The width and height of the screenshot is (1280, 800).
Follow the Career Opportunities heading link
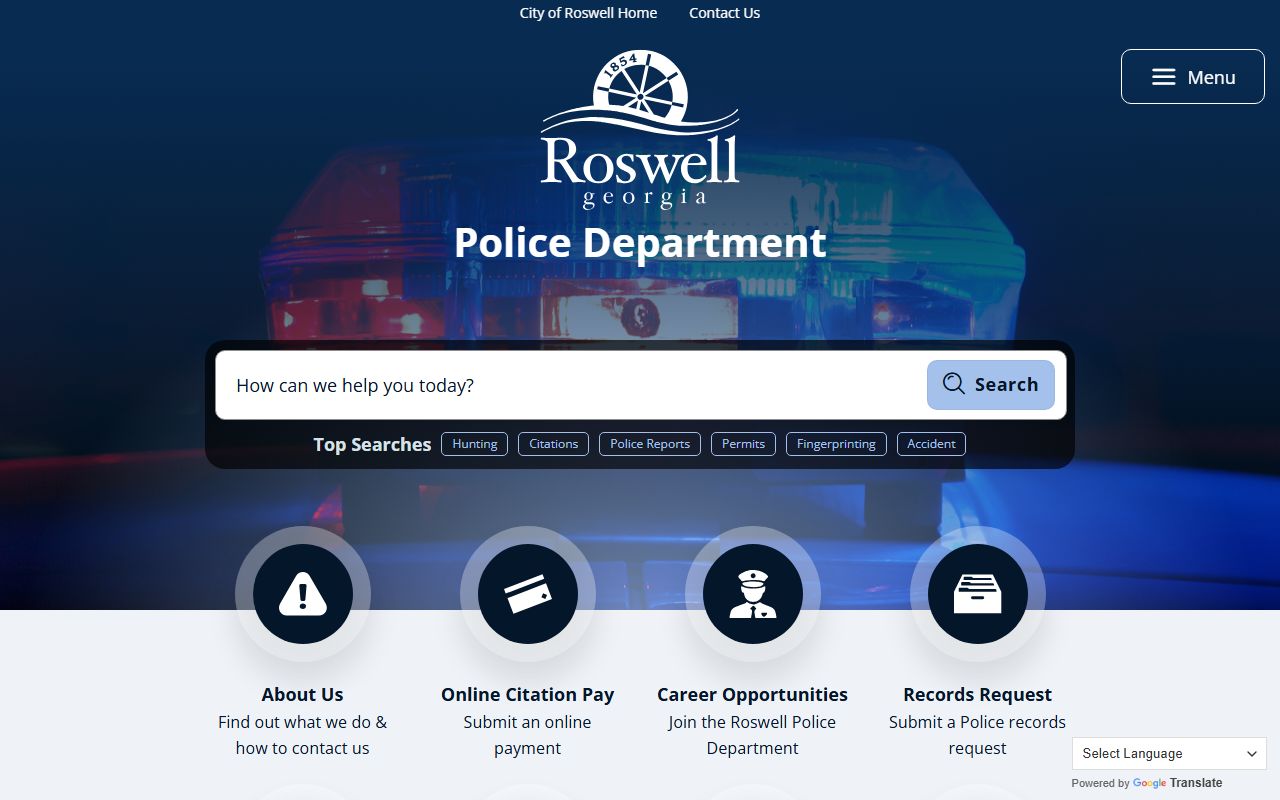(x=753, y=694)
